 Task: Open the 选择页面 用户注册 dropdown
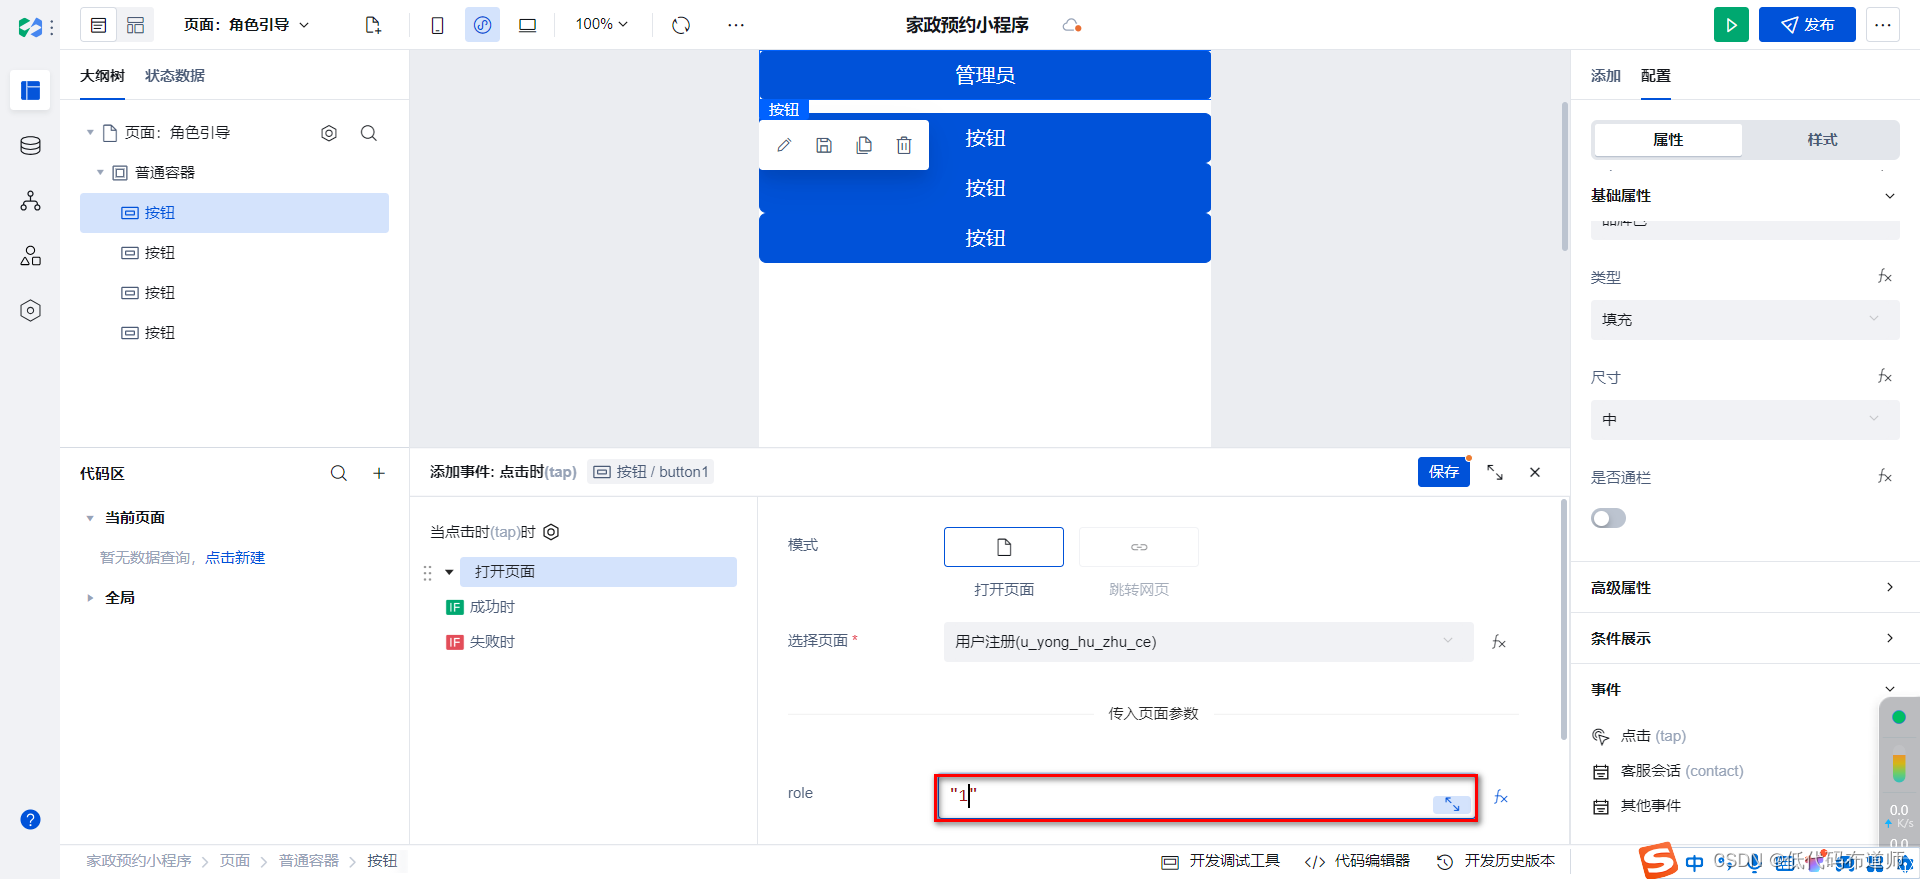pos(1208,642)
